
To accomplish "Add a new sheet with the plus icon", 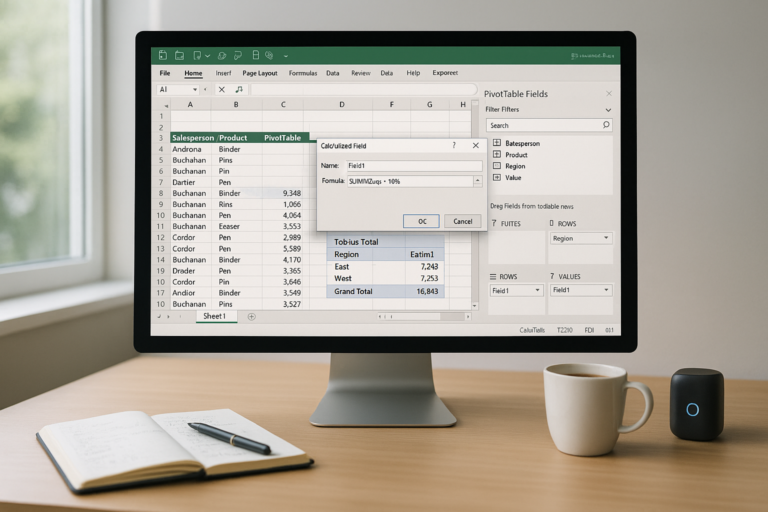I will (251, 317).
